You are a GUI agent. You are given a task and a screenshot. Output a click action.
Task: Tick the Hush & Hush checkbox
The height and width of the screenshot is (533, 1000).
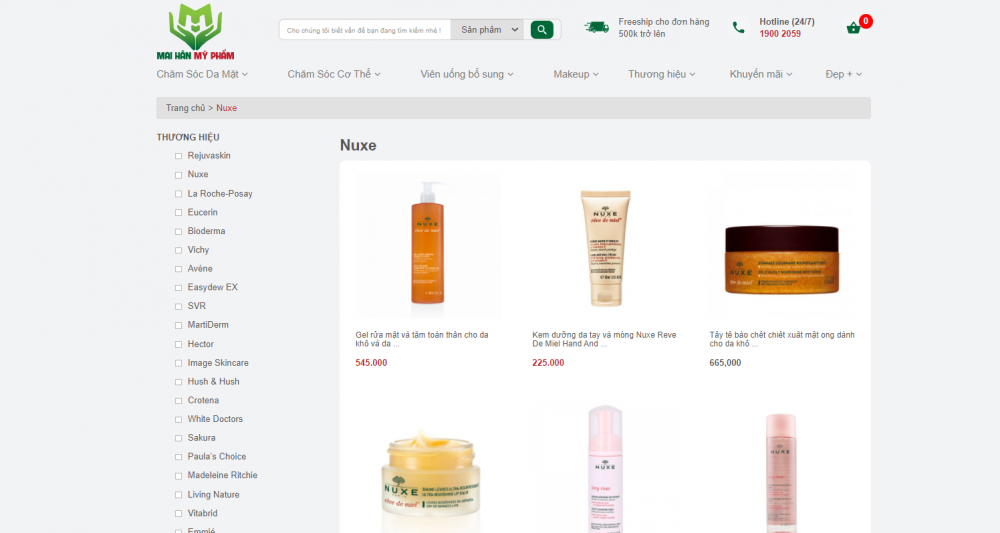click(x=179, y=382)
